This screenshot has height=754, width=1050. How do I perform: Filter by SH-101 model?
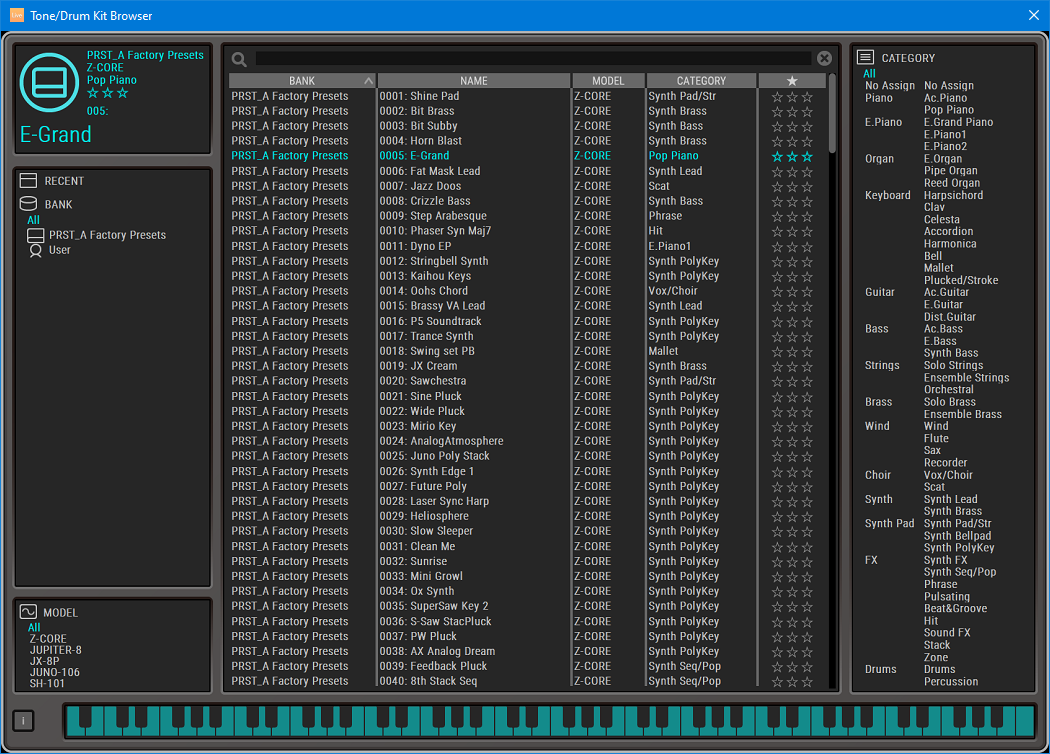(47, 684)
